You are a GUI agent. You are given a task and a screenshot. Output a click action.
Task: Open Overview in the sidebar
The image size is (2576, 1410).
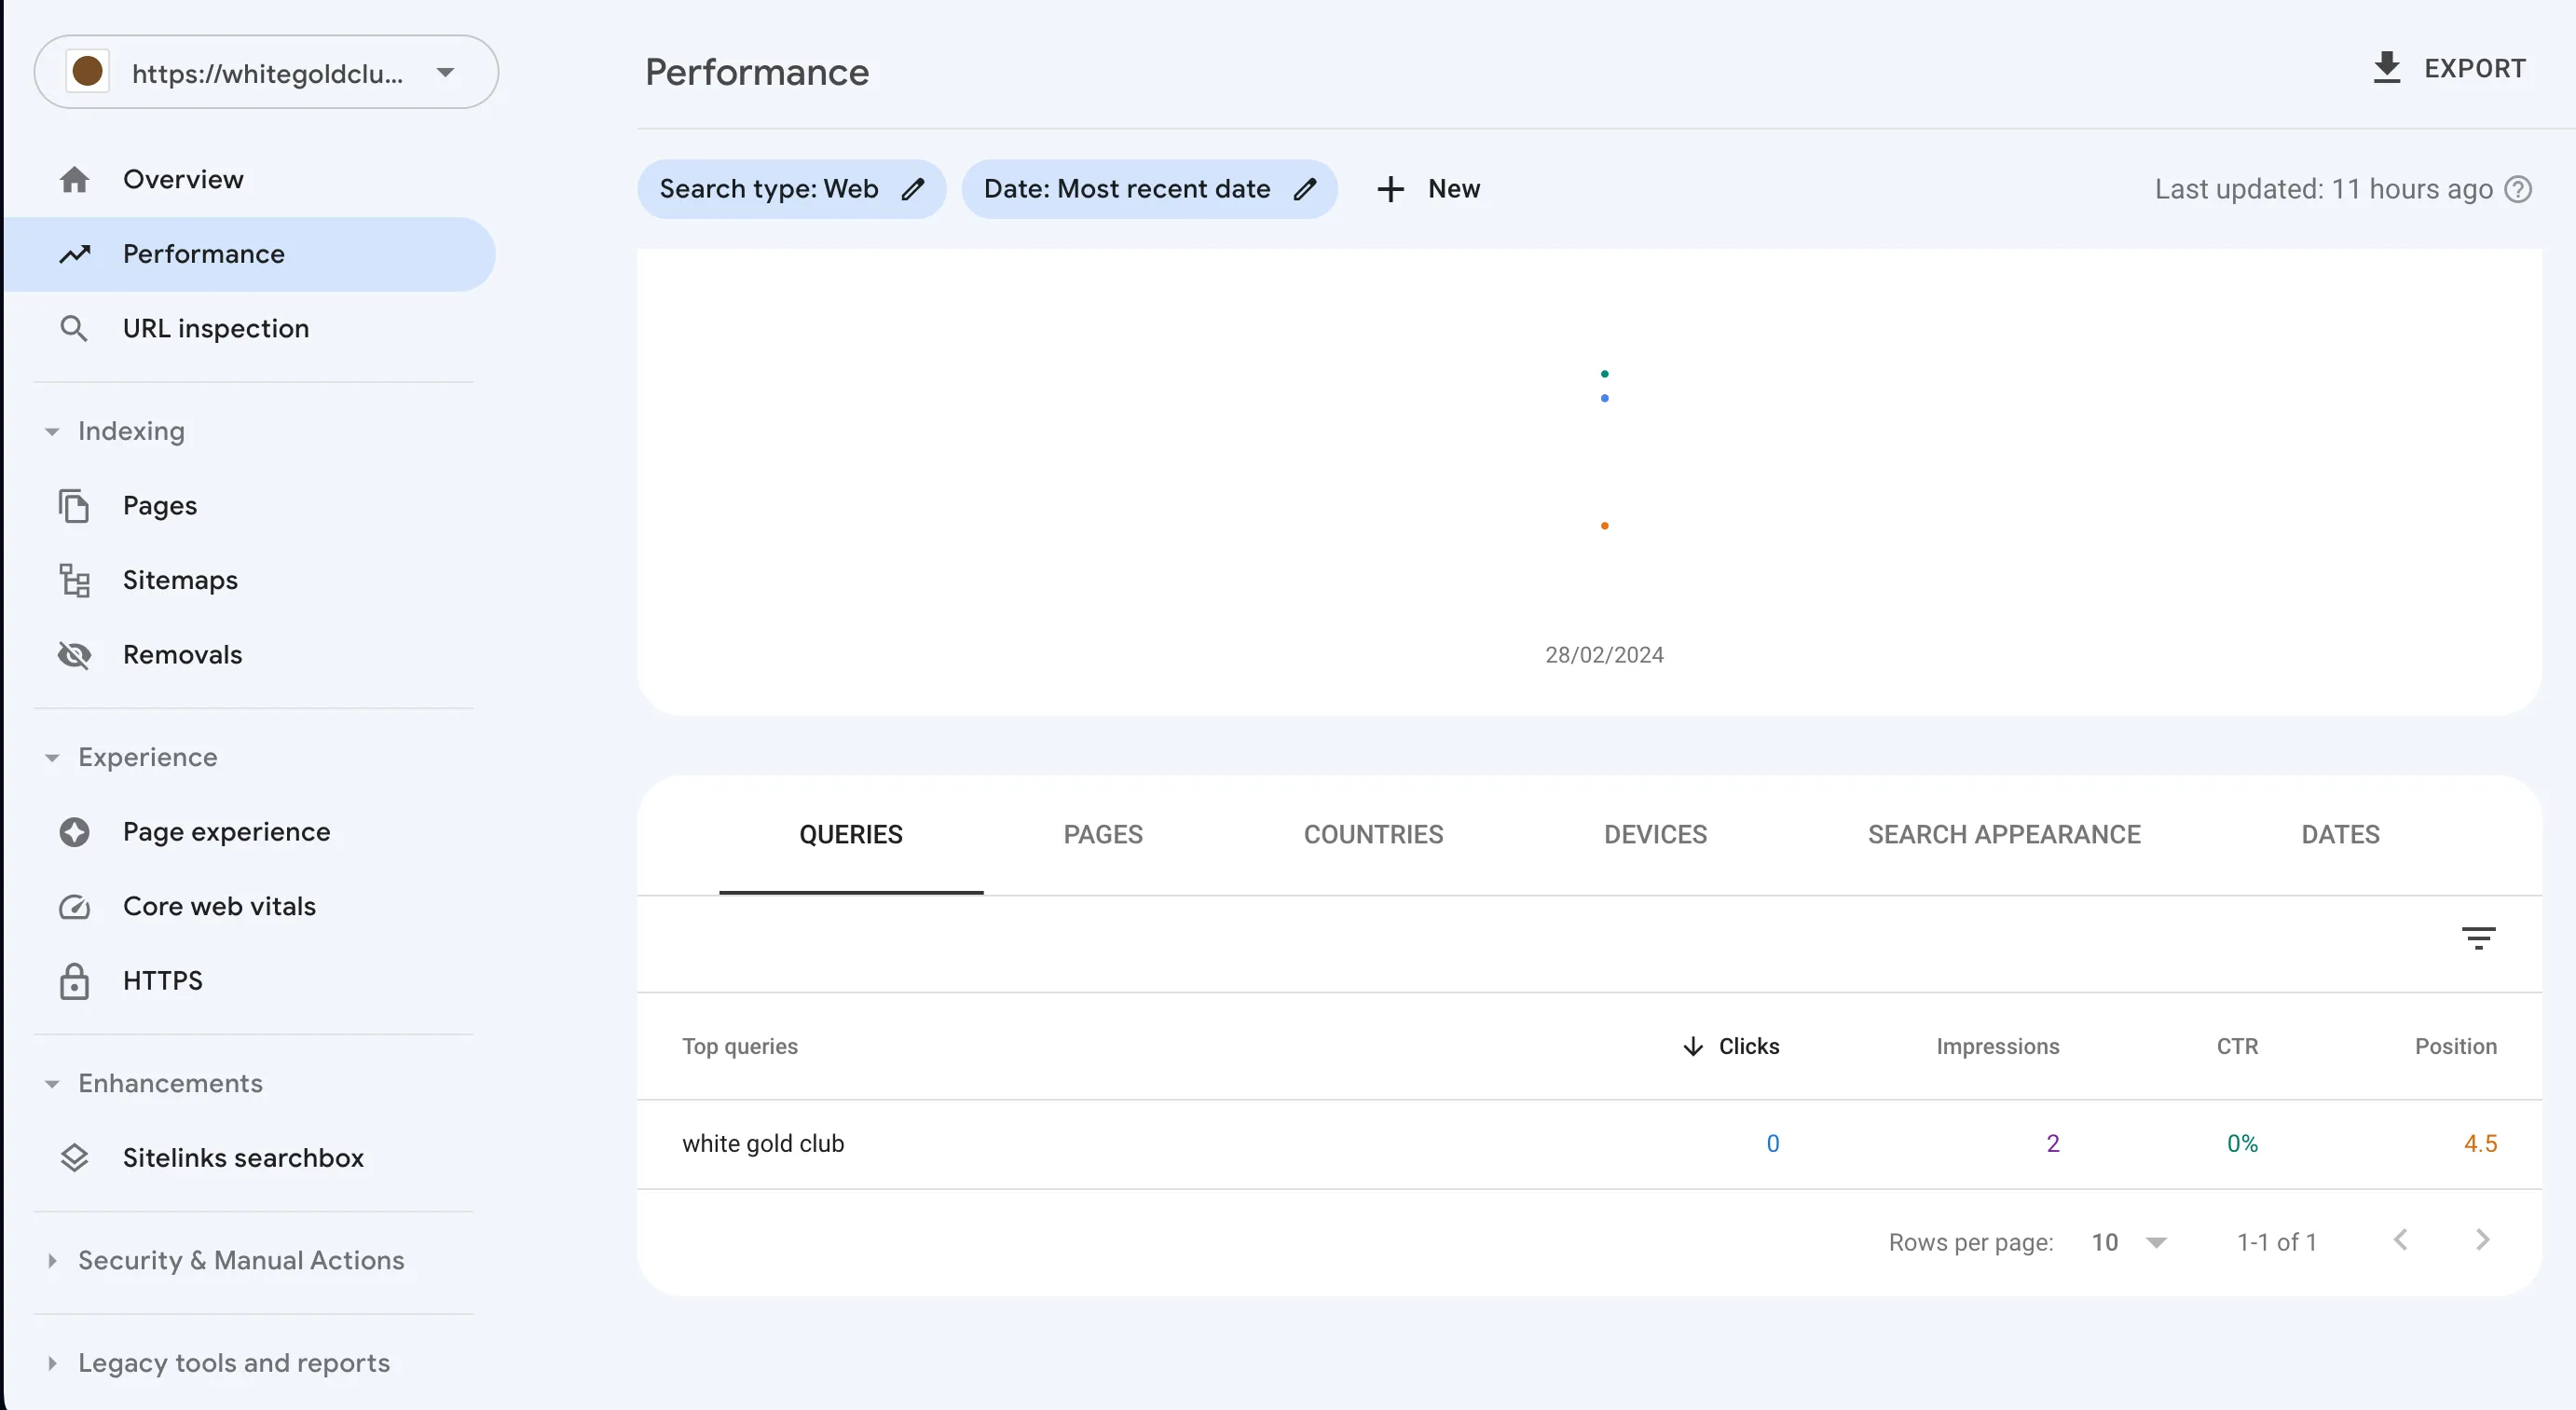pyautogui.click(x=250, y=180)
